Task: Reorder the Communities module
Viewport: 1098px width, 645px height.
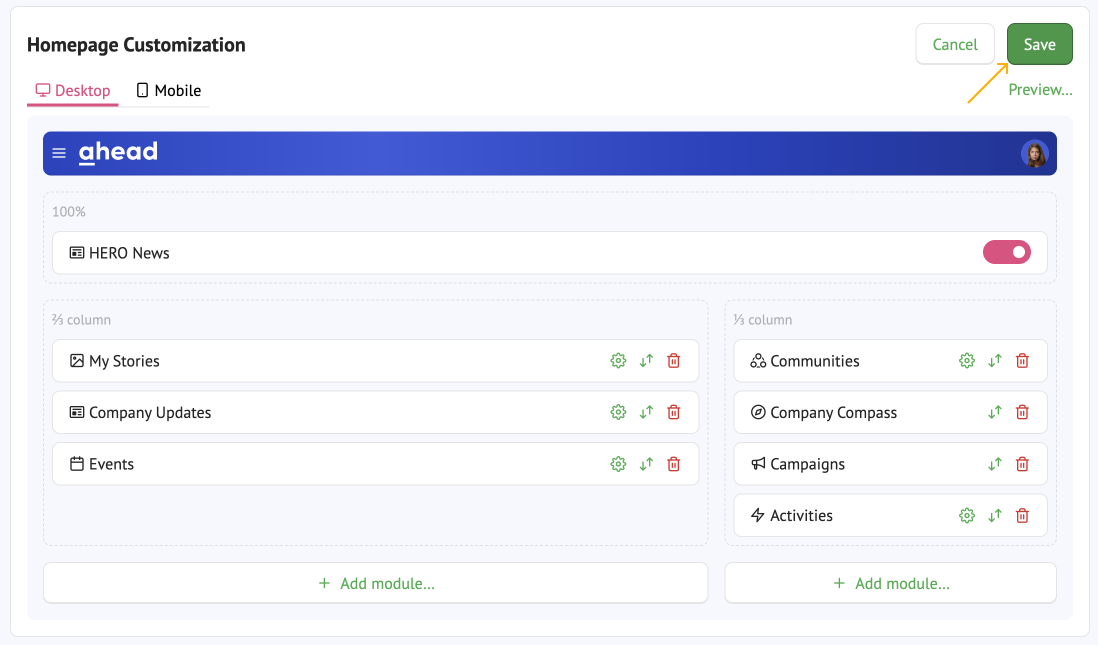Action: point(995,361)
